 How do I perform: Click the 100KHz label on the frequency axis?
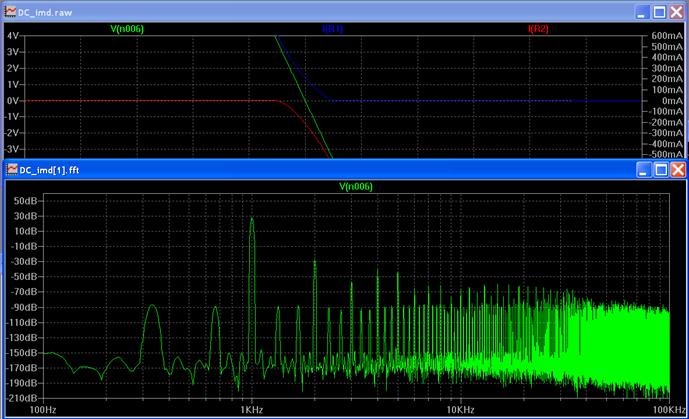point(669,410)
